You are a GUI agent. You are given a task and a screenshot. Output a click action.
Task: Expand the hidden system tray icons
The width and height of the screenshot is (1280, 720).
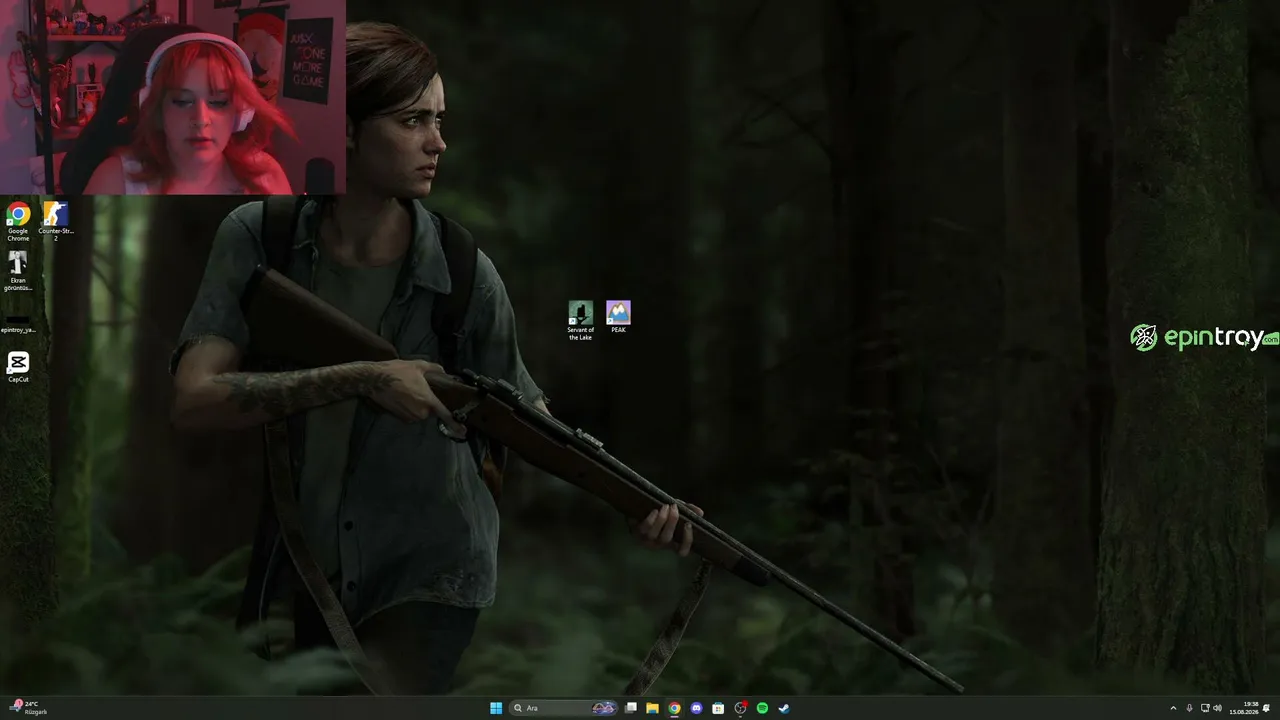1173,708
